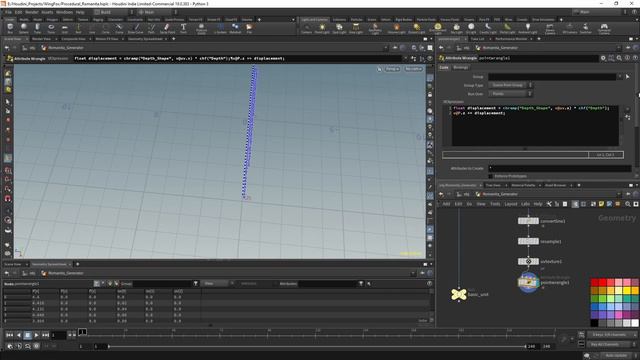Click into the VEXpression code editor

point(535,125)
